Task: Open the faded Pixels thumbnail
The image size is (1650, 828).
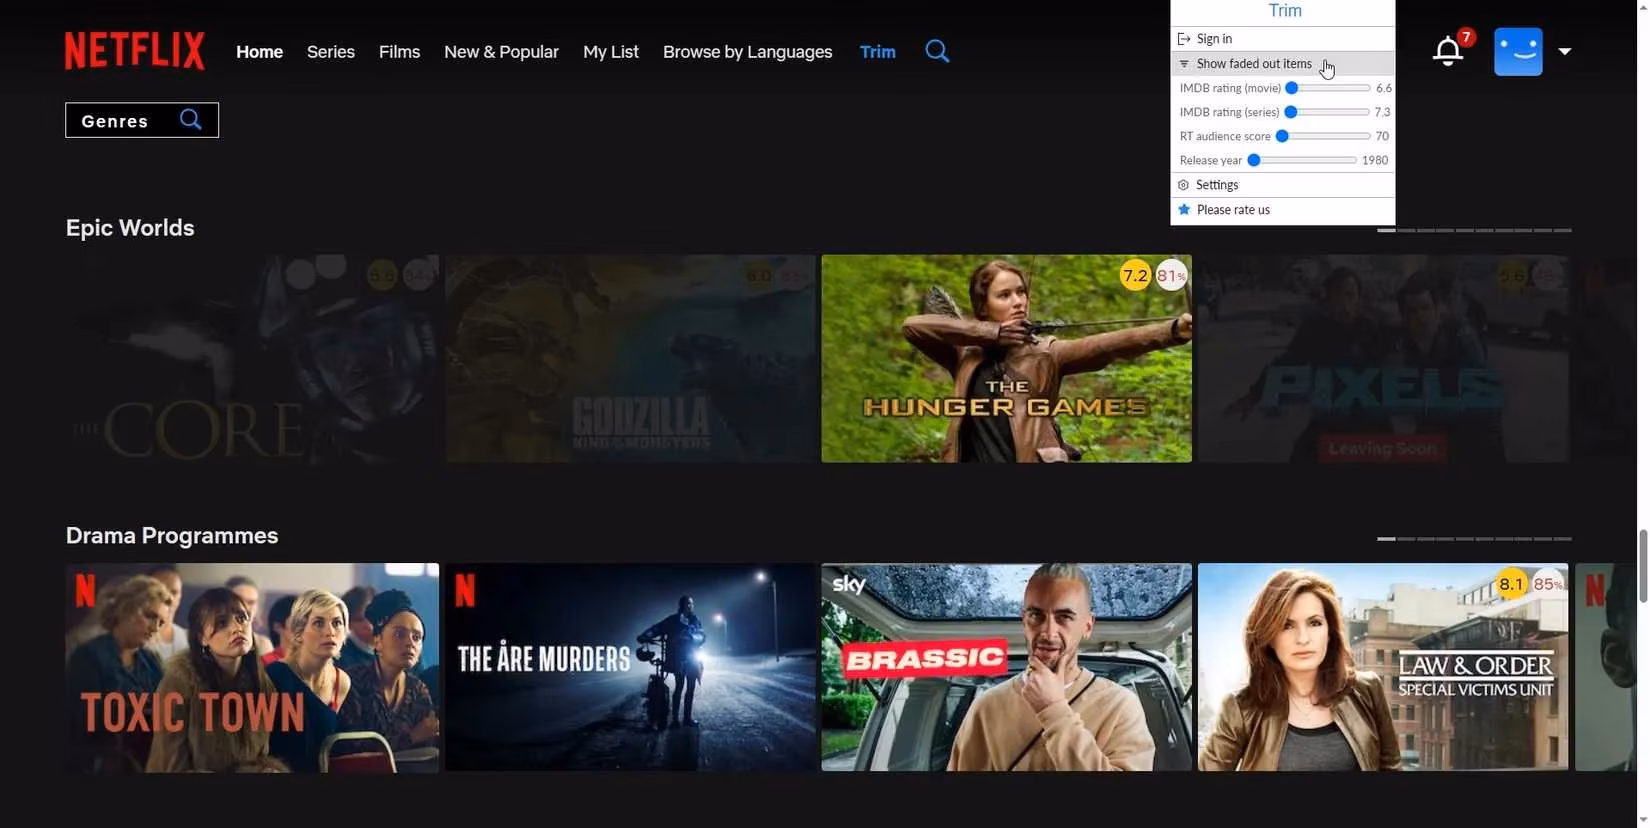Action: [1383, 358]
